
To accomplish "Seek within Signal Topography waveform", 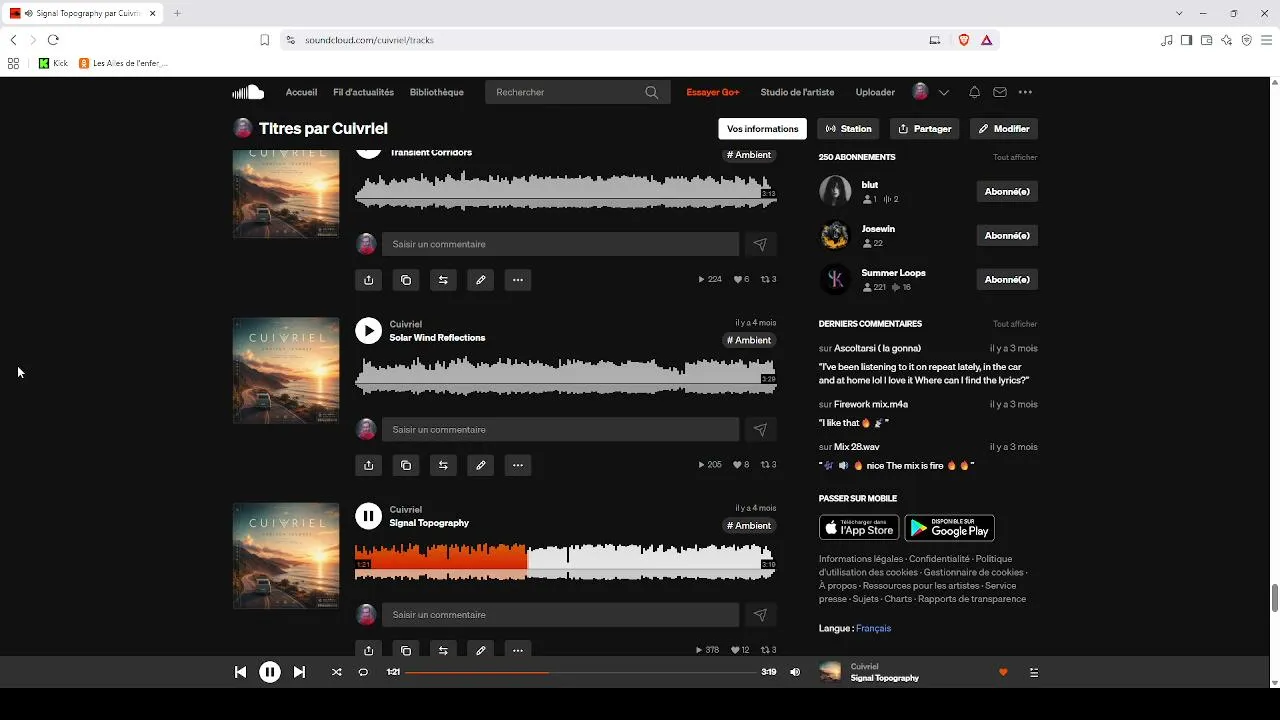I will point(565,562).
